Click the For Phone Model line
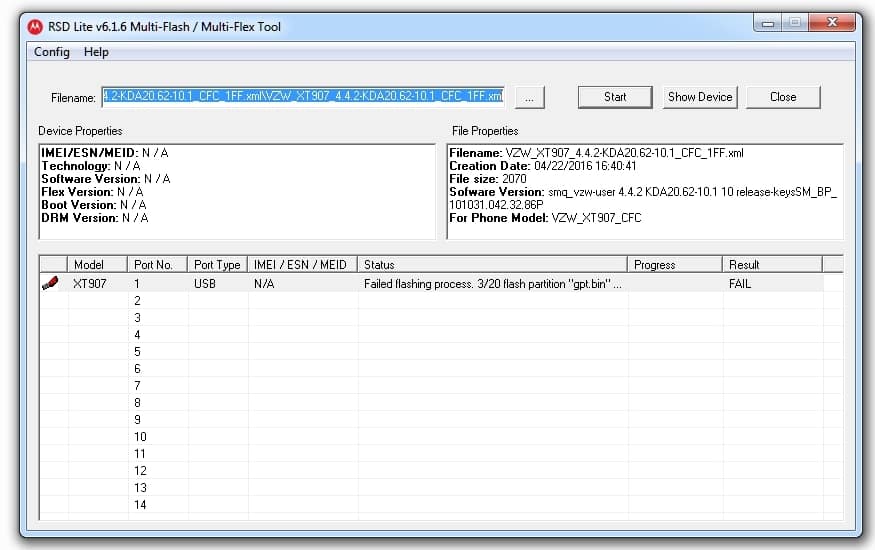 pos(546,218)
